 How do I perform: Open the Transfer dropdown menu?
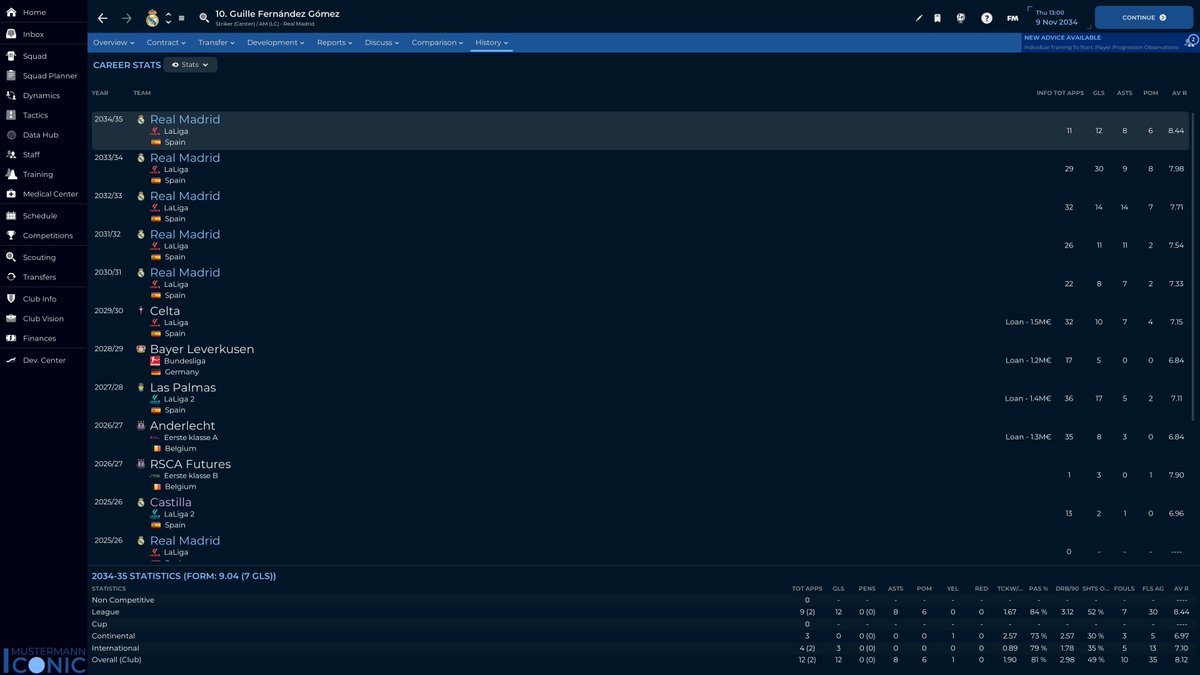215,42
